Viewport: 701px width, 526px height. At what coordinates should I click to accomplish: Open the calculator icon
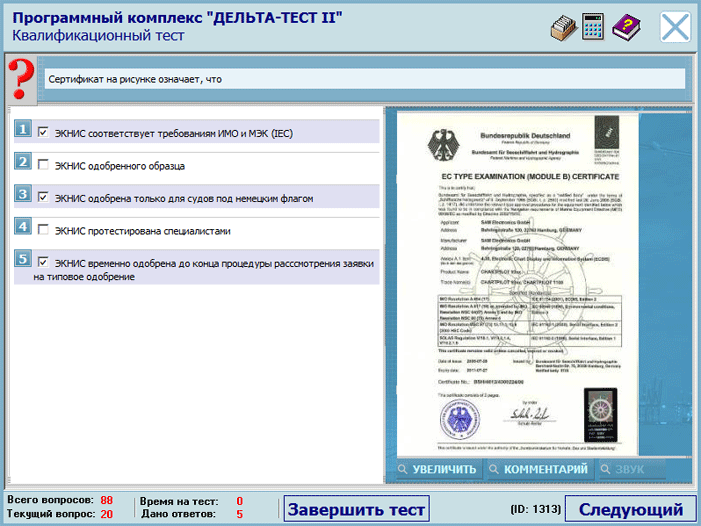(593, 27)
